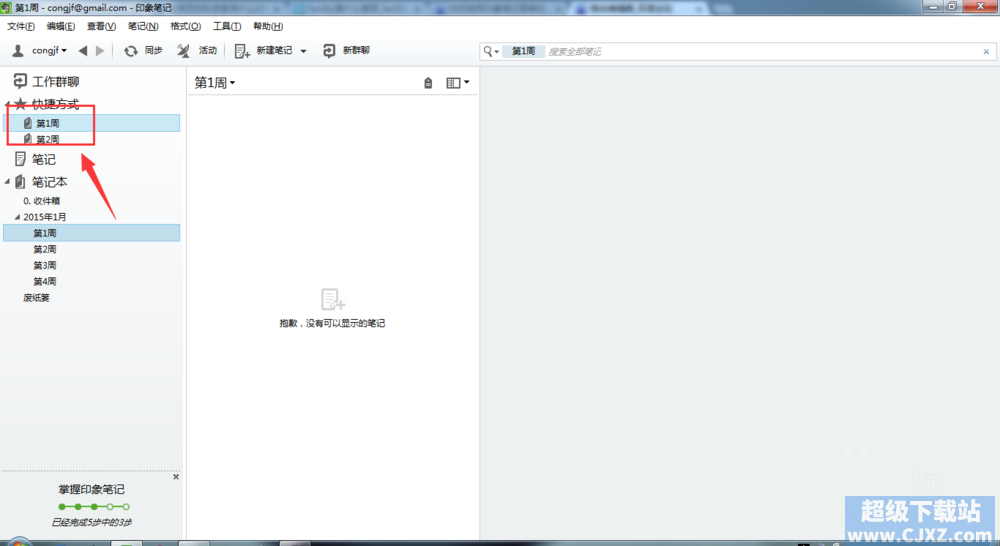Open 工作群聊 work chat in sidebar
The image size is (1000, 546).
coord(47,82)
